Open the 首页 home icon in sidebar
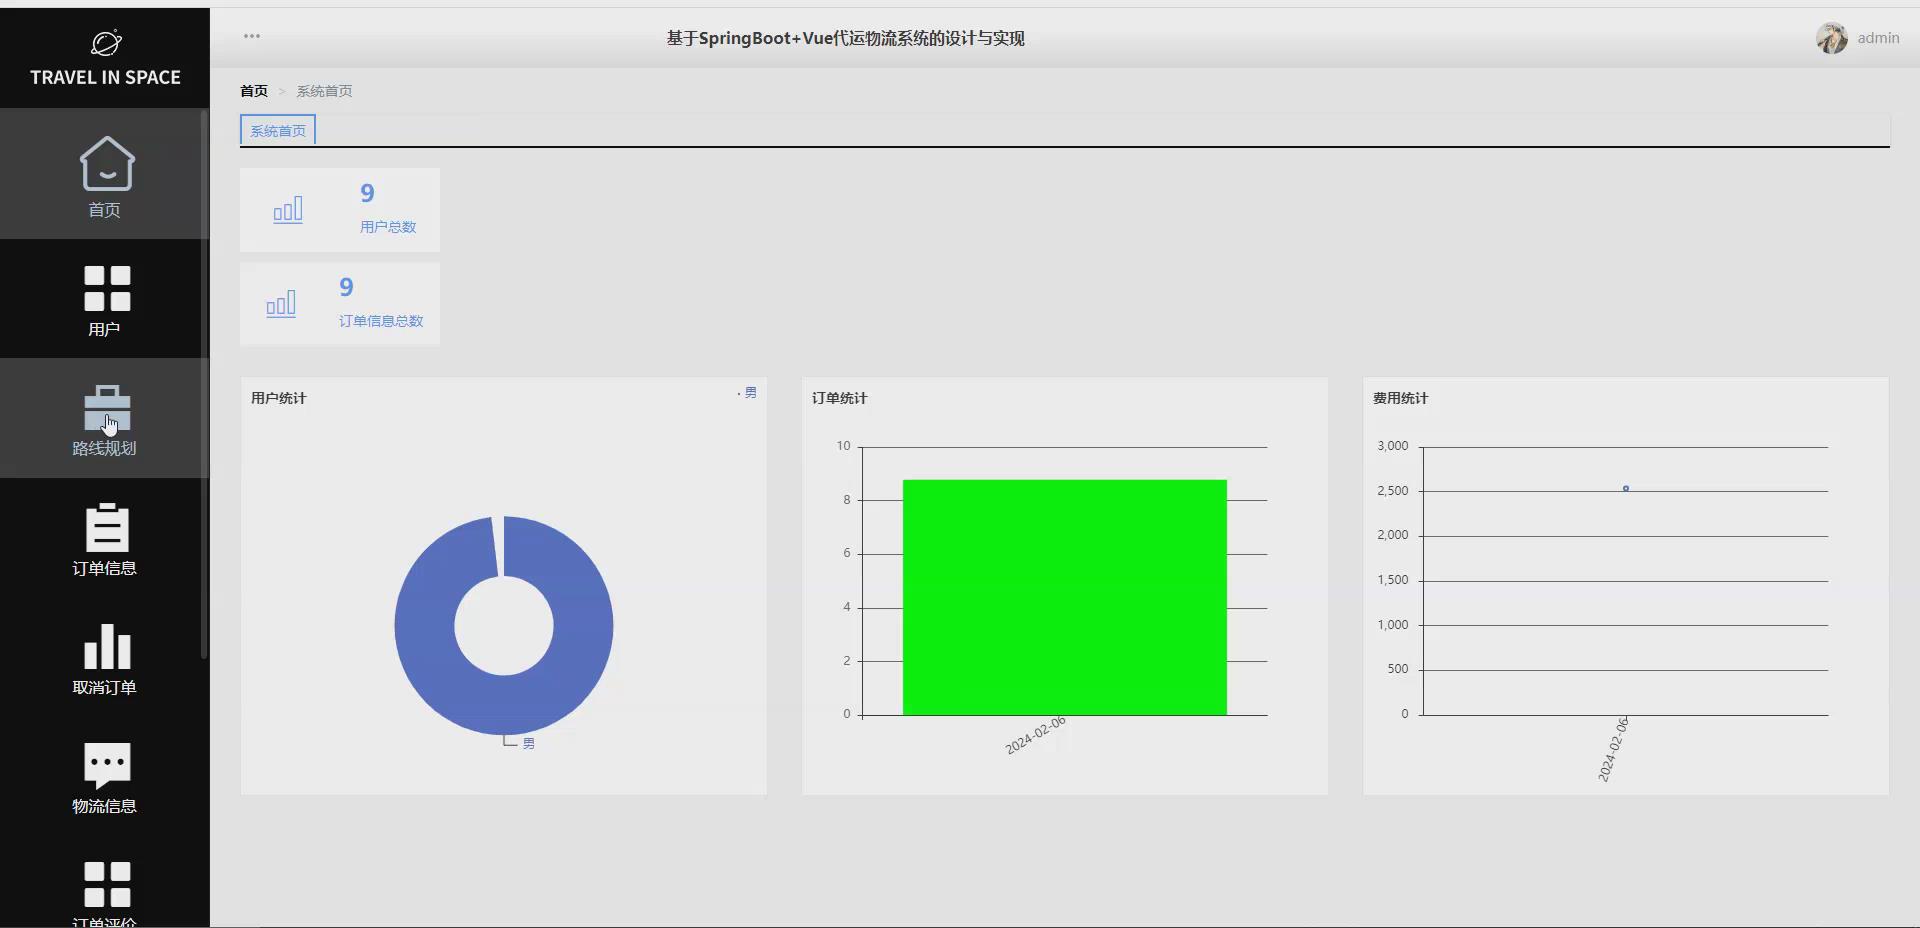Viewport: 1920px width, 928px height. coord(106,163)
